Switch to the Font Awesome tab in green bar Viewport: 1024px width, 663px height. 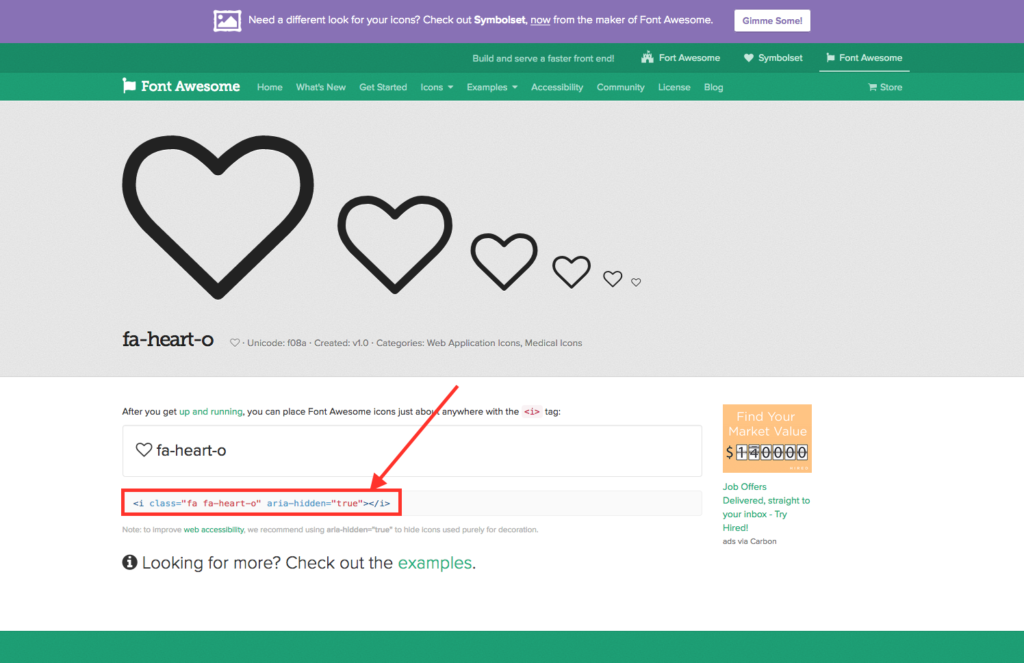(x=863, y=57)
